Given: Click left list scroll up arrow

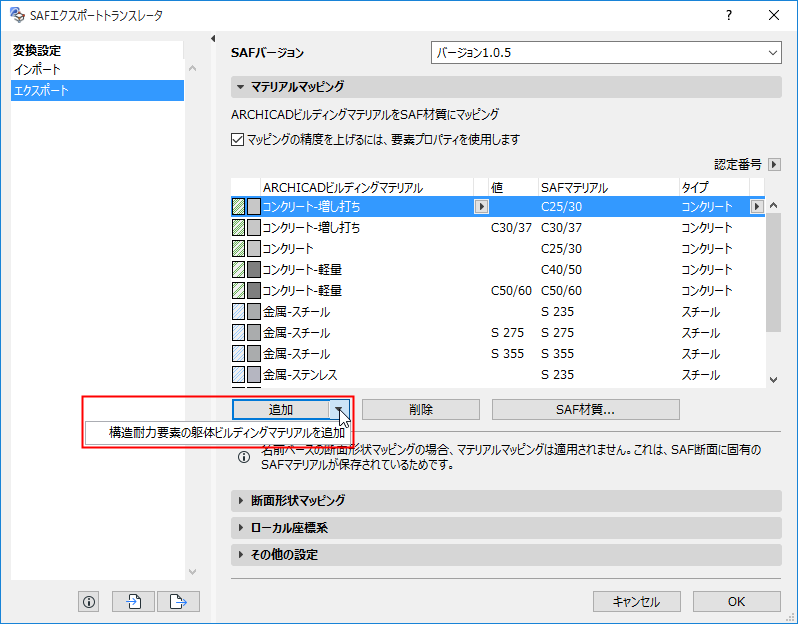Looking at the screenshot, I should click(192, 68).
